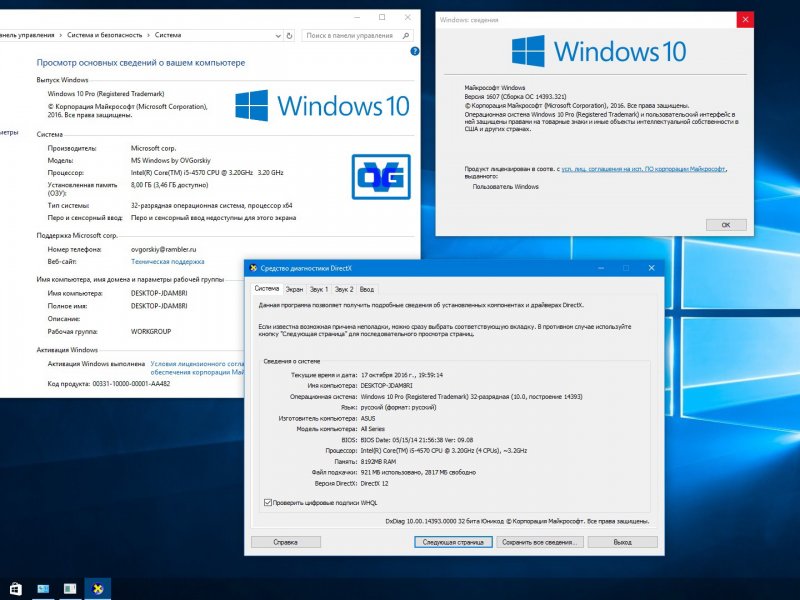Click '32-разрядная операционная система, процессор x64' text

pyautogui.click(x=212, y=206)
